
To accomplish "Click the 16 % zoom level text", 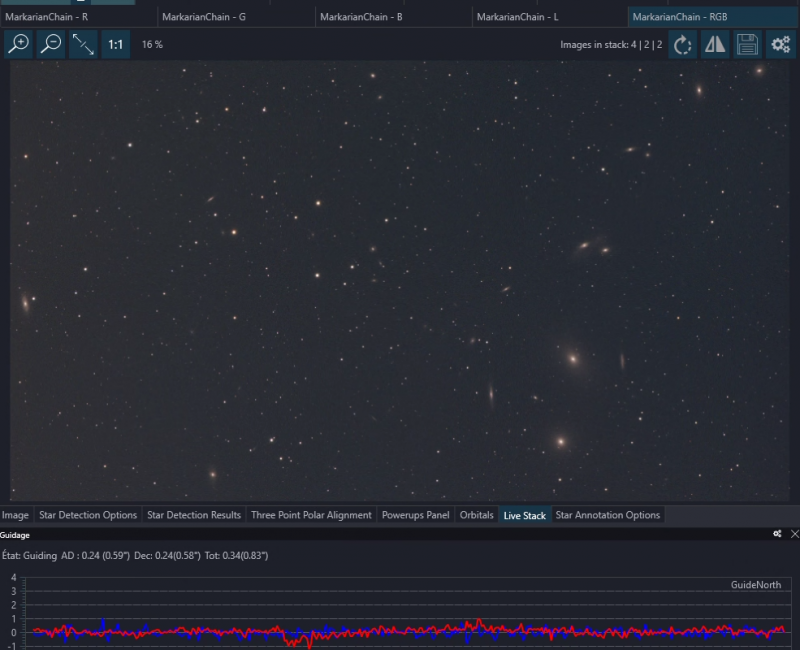I will point(152,44).
